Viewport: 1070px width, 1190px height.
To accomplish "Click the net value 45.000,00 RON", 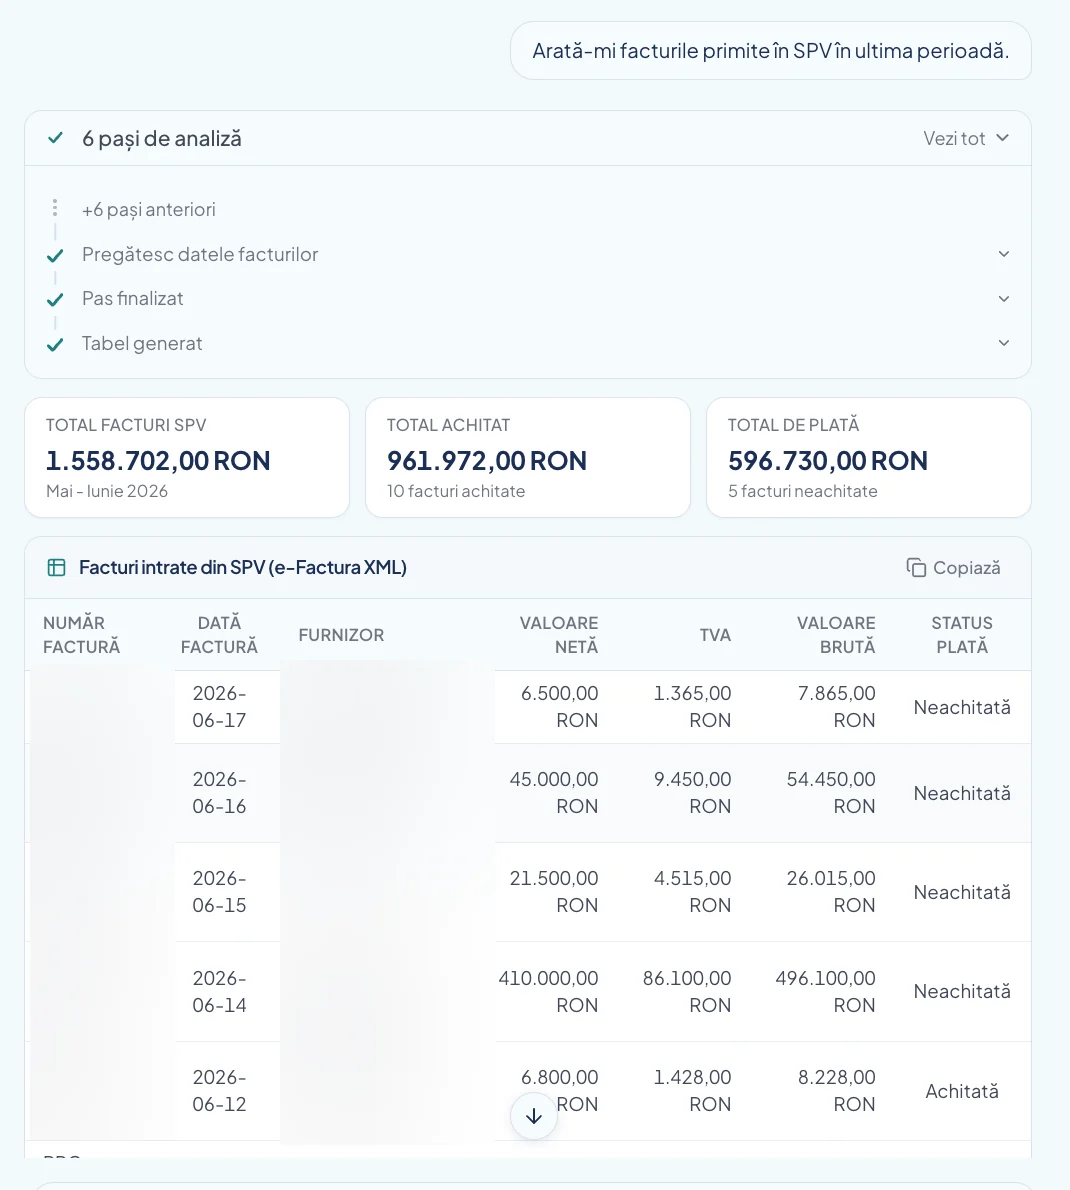I will point(554,792).
